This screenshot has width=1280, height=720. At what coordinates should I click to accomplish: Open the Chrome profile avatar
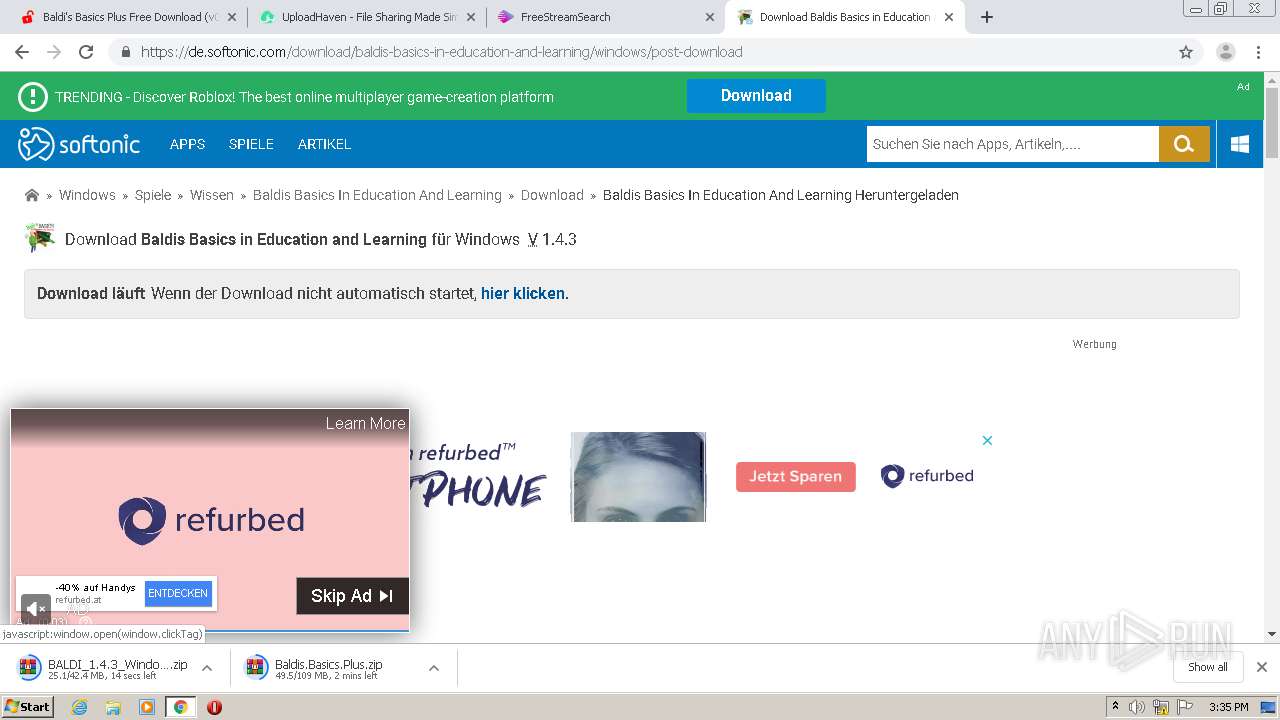tap(1226, 52)
